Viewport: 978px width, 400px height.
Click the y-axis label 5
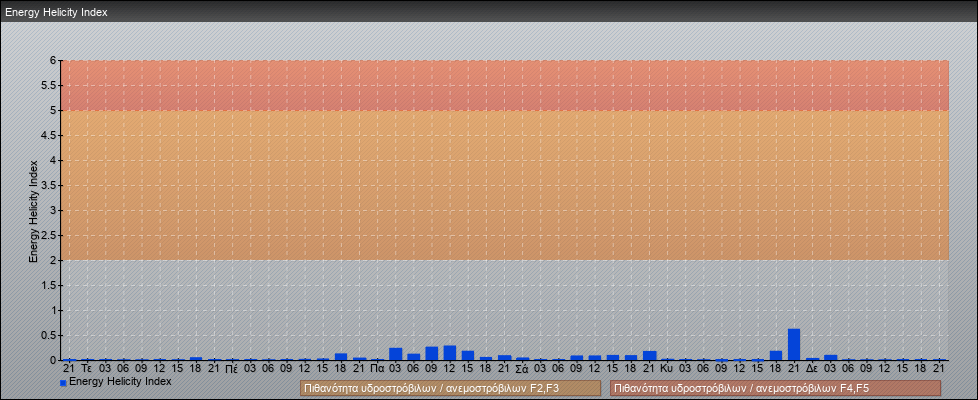coord(53,110)
